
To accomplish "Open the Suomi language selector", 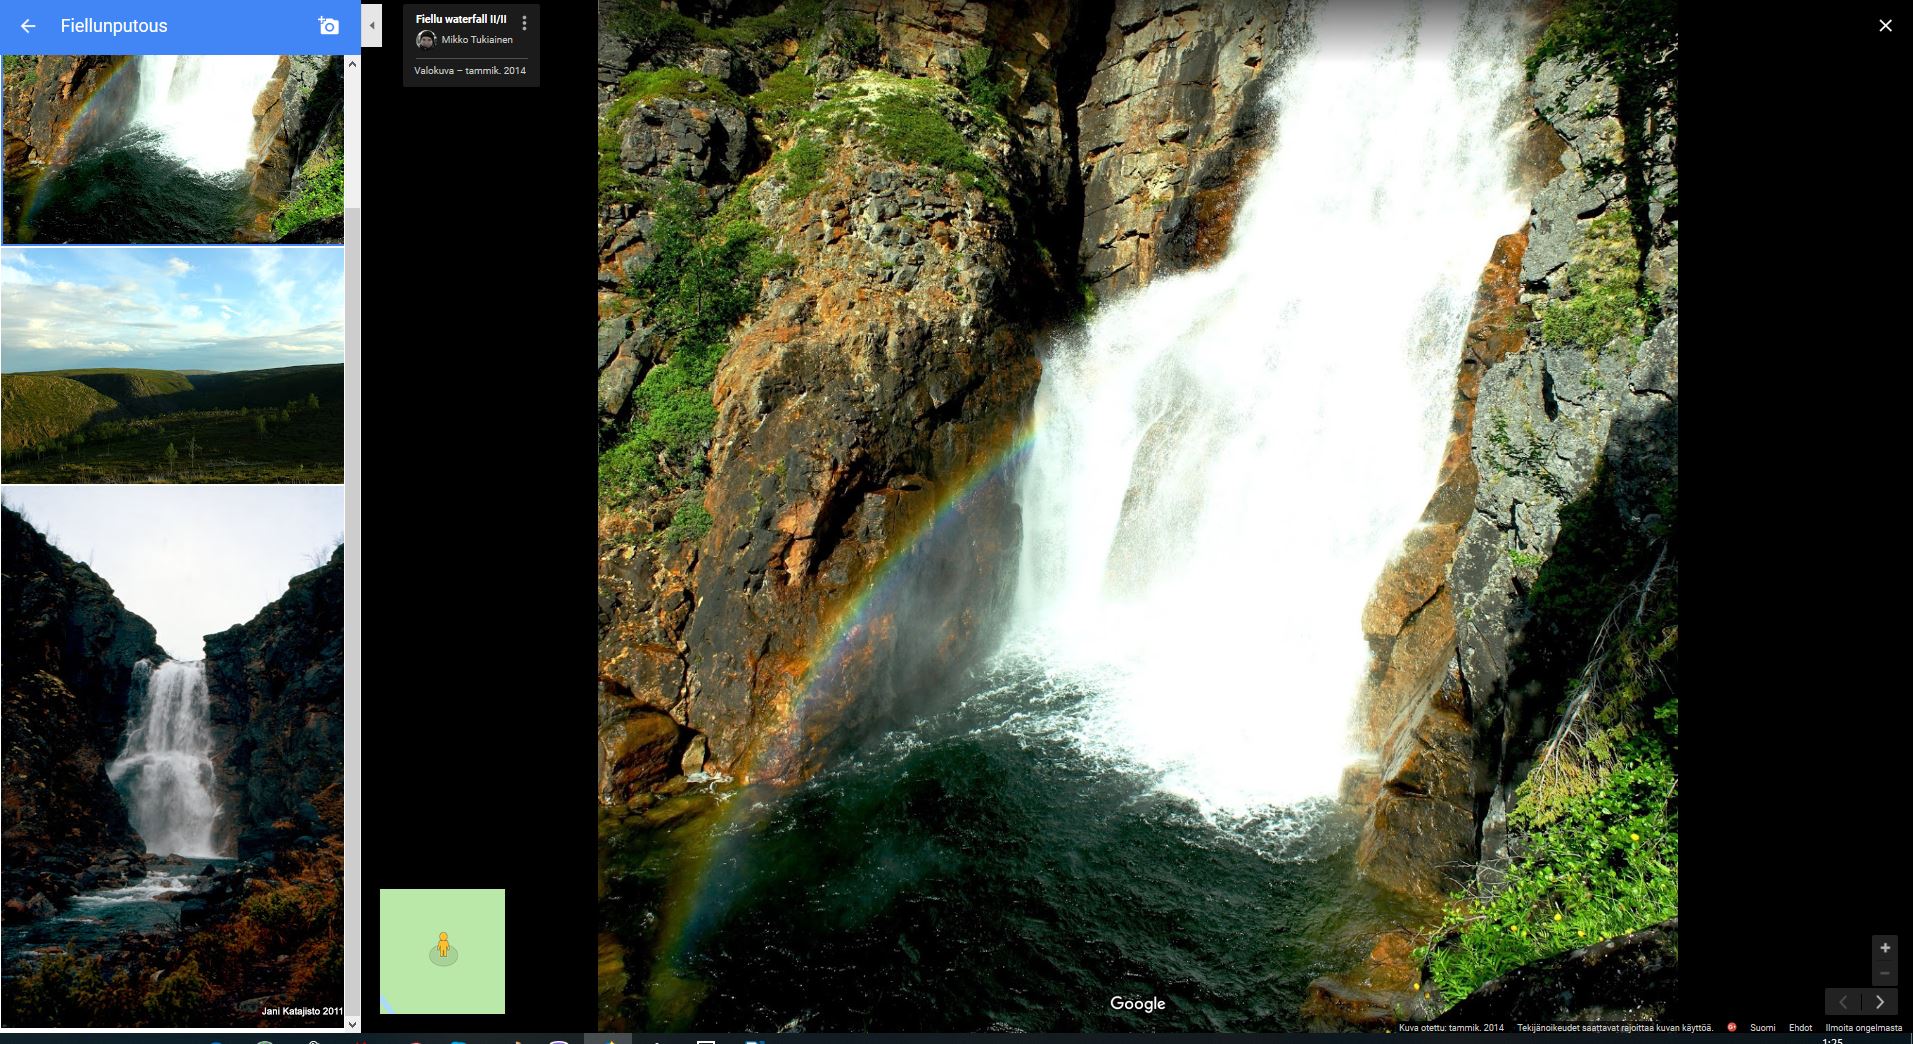I will click(1762, 1028).
